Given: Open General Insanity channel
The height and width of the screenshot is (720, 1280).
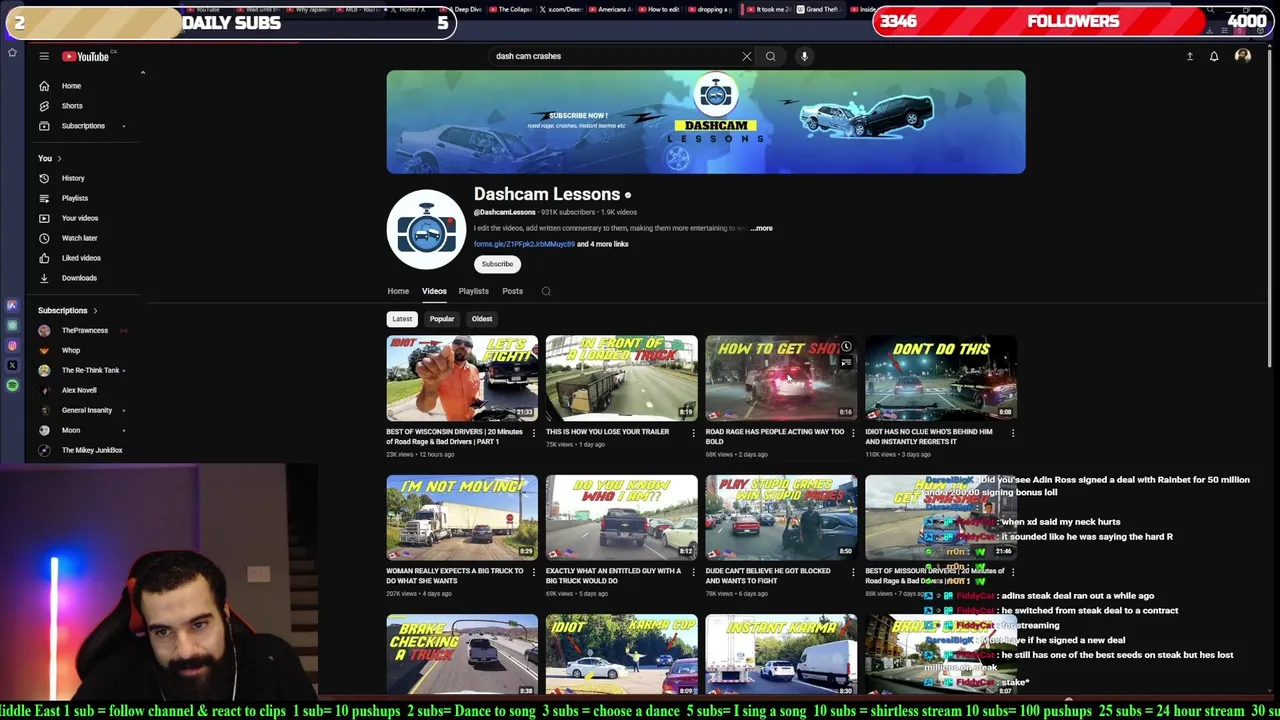Looking at the screenshot, I should pyautogui.click(x=87, y=410).
